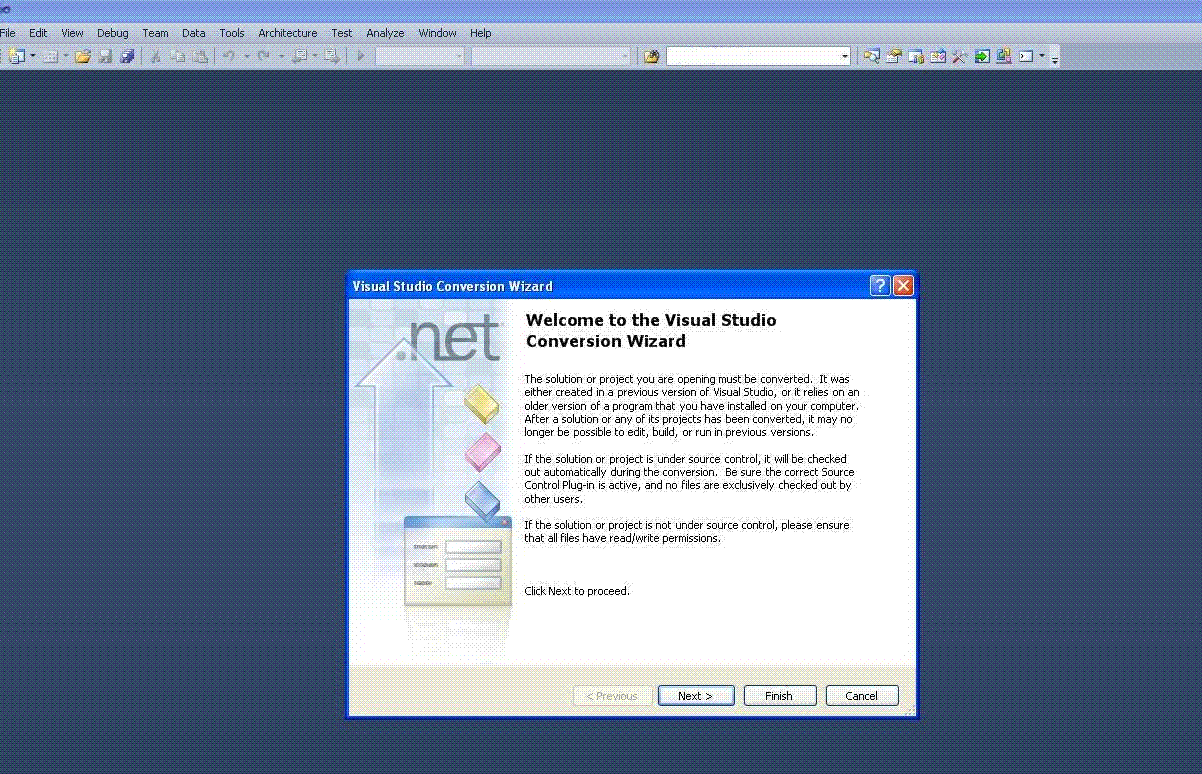Open the File menu
Viewport: 1202px width, 774px height.
(x=8, y=33)
